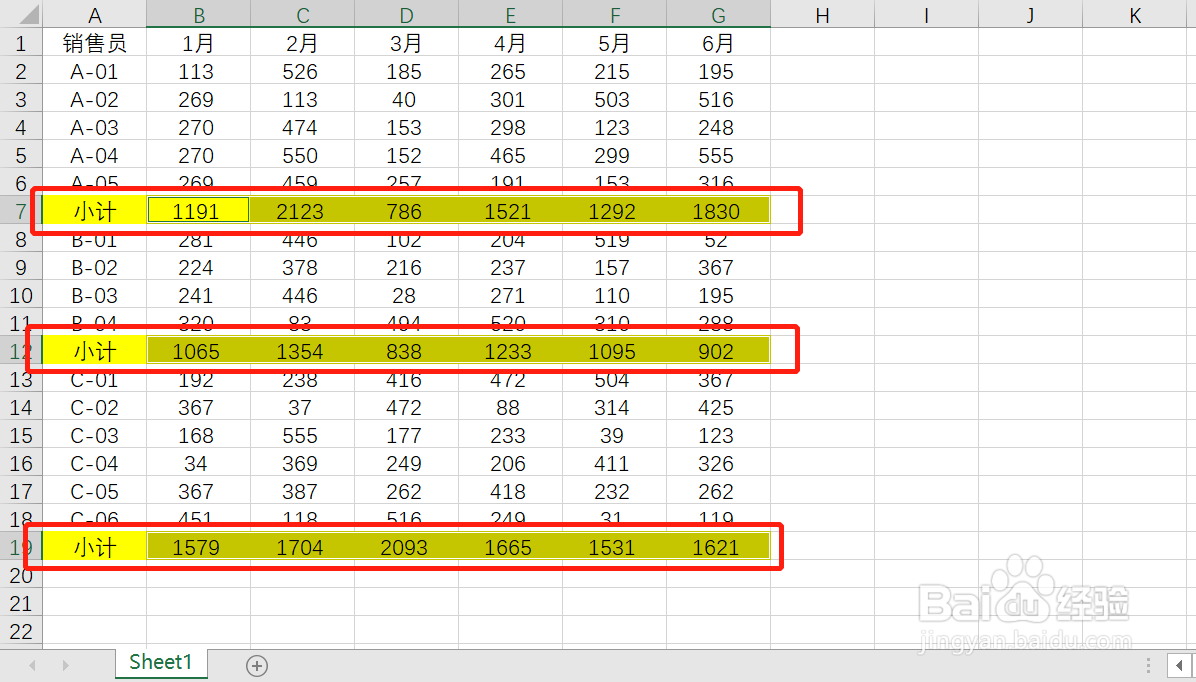Click the horizontal scrollbar left arrow
Viewport: 1196px width, 682px height.
1179,665
